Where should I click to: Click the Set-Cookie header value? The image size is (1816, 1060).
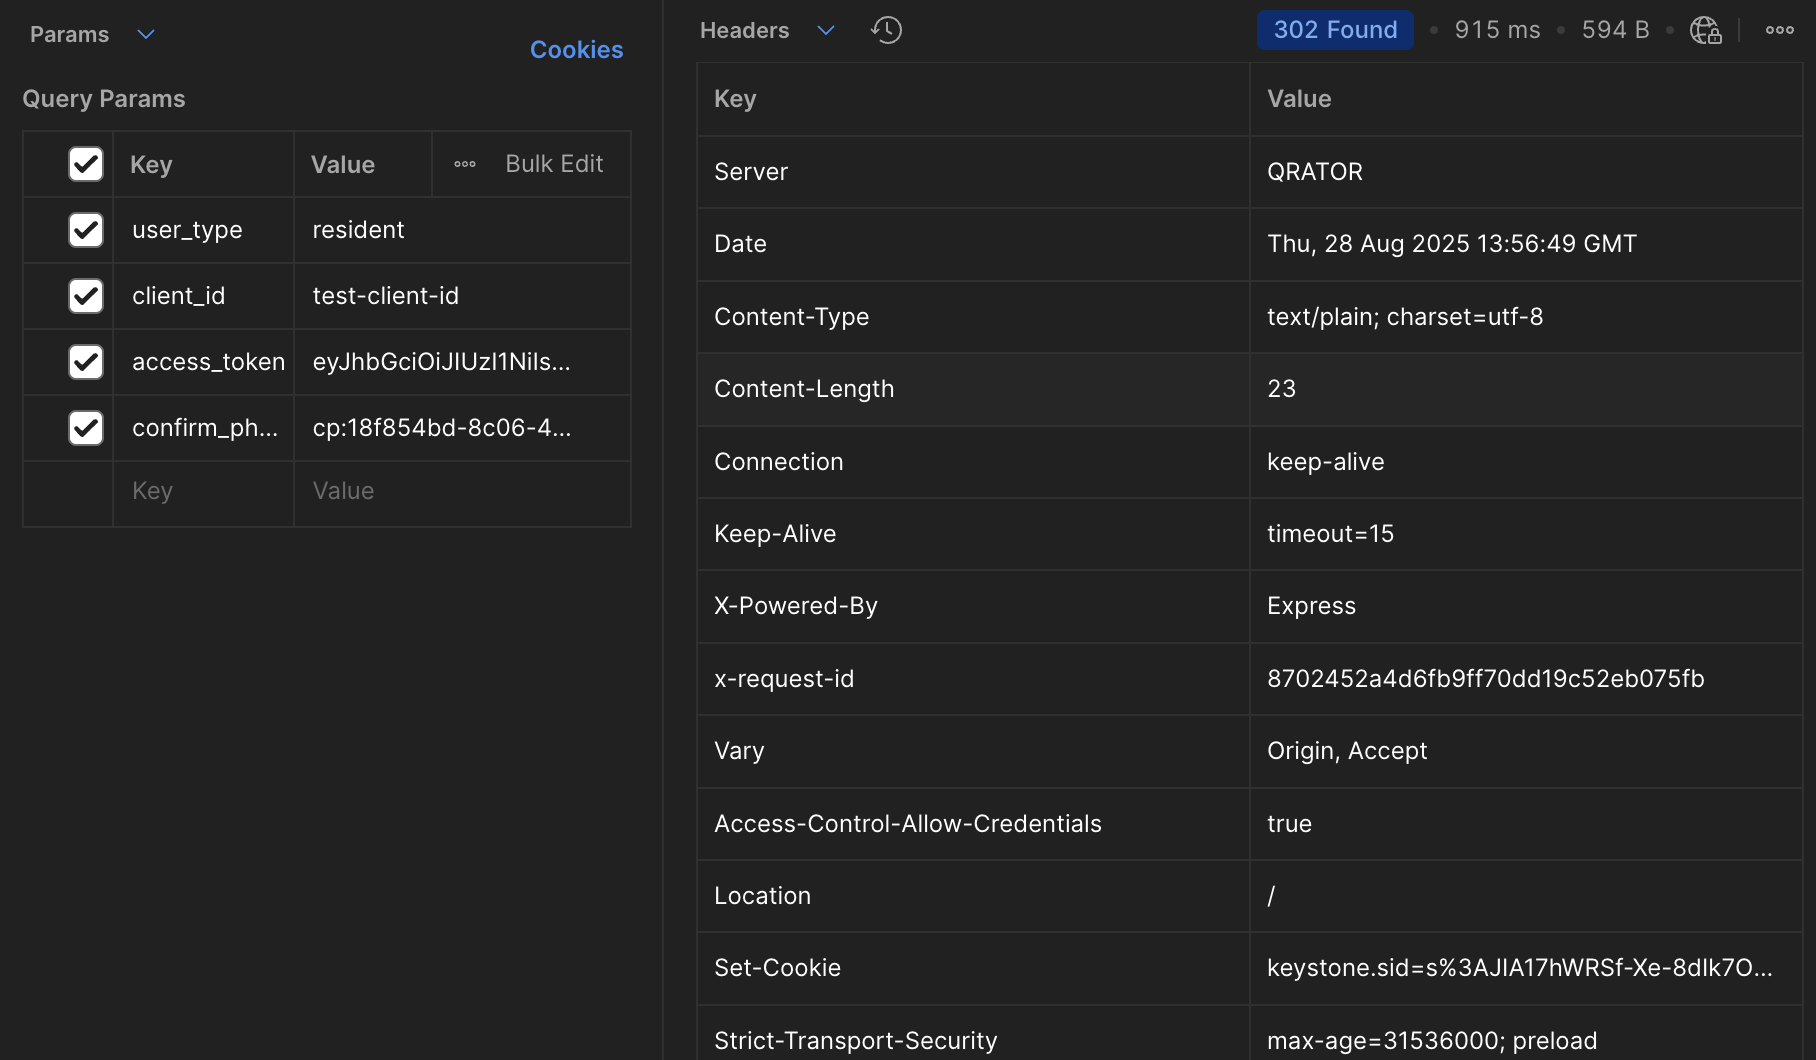(1518, 967)
